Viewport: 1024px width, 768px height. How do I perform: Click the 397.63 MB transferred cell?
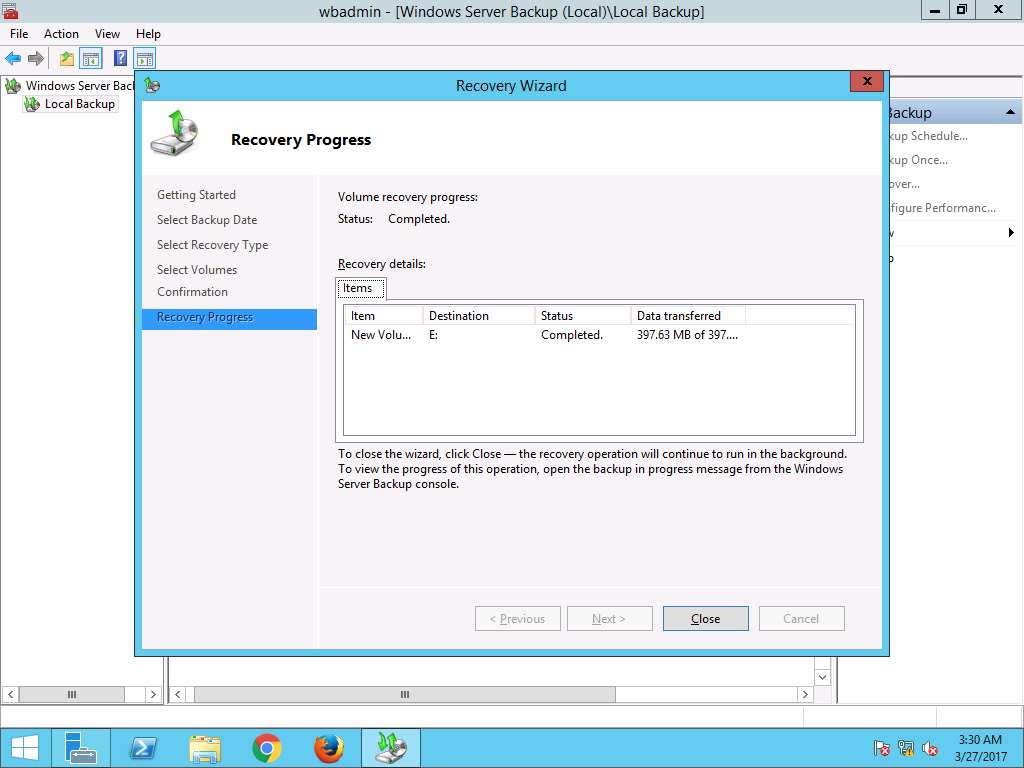pyautogui.click(x=687, y=335)
